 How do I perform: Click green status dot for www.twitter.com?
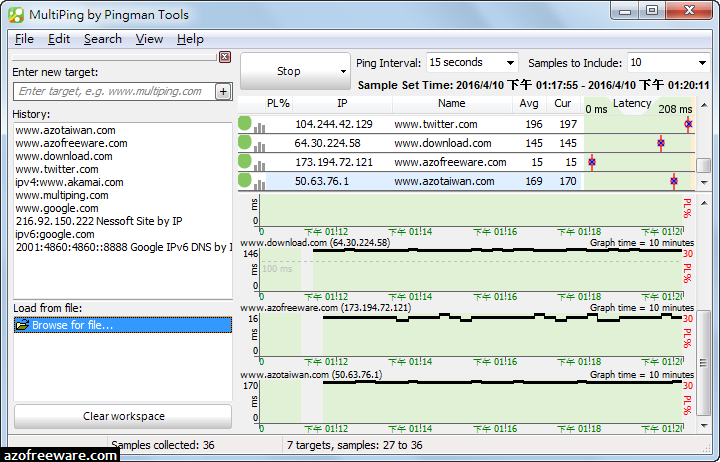pos(245,124)
